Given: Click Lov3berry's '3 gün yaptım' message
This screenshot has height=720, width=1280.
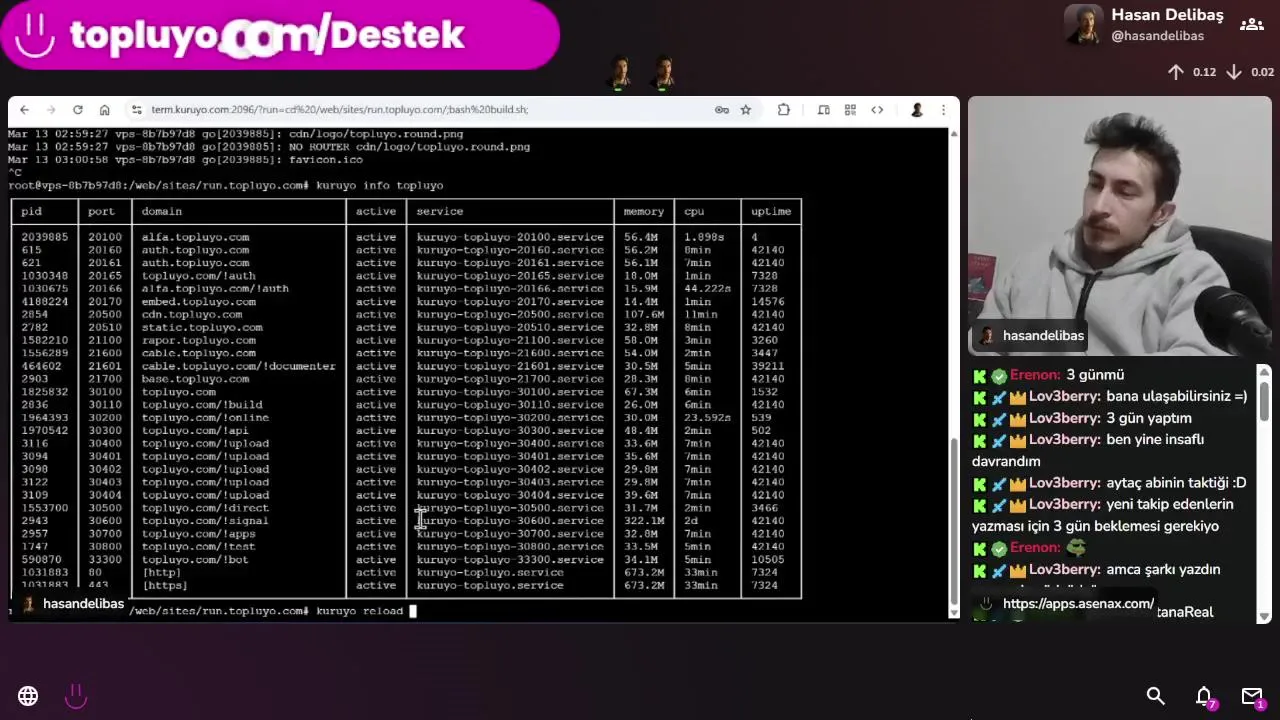Looking at the screenshot, I should (1149, 418).
